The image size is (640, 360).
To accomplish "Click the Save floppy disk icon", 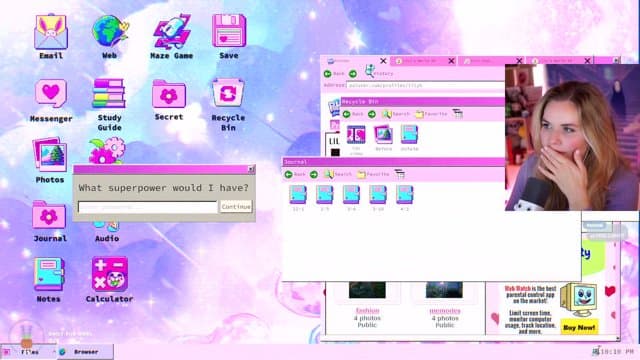I will [229, 32].
